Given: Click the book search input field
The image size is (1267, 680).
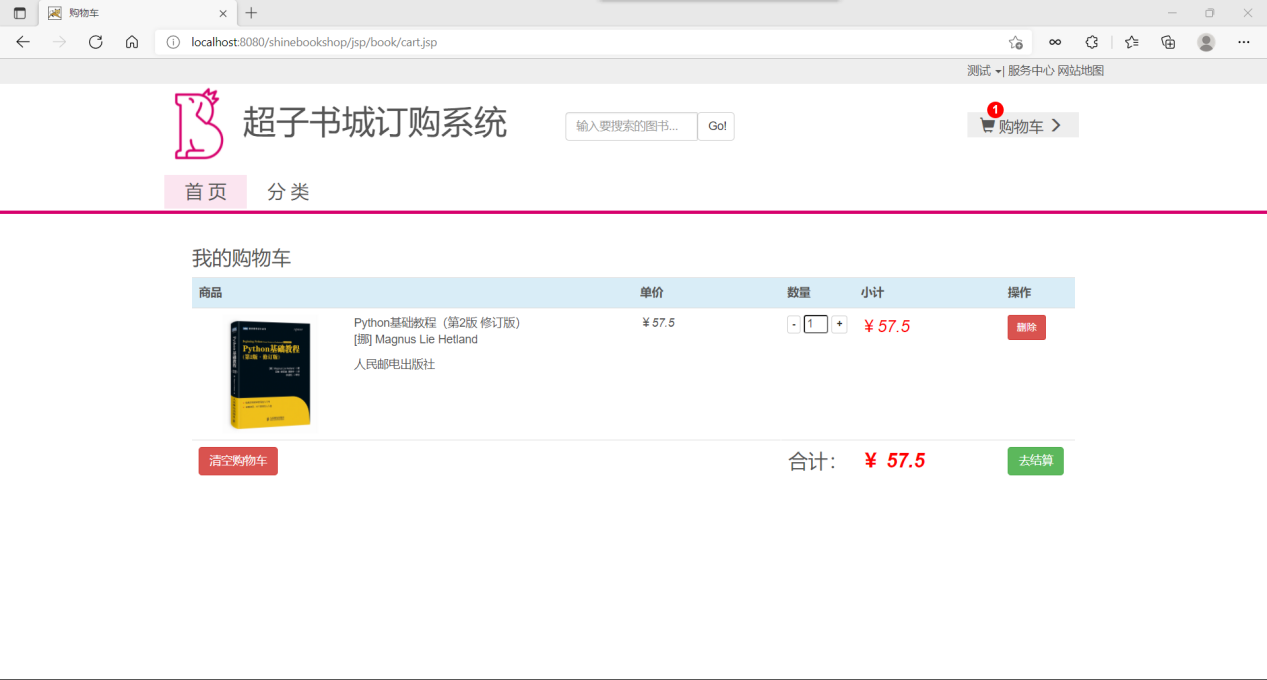Looking at the screenshot, I should [631, 126].
